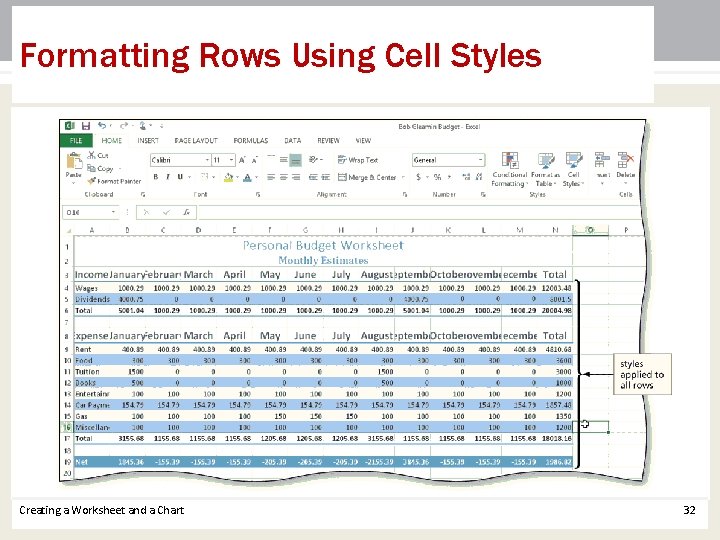The image size is (720, 540).
Task: Click the Orientation text-angle icon
Action: [x=314, y=159]
